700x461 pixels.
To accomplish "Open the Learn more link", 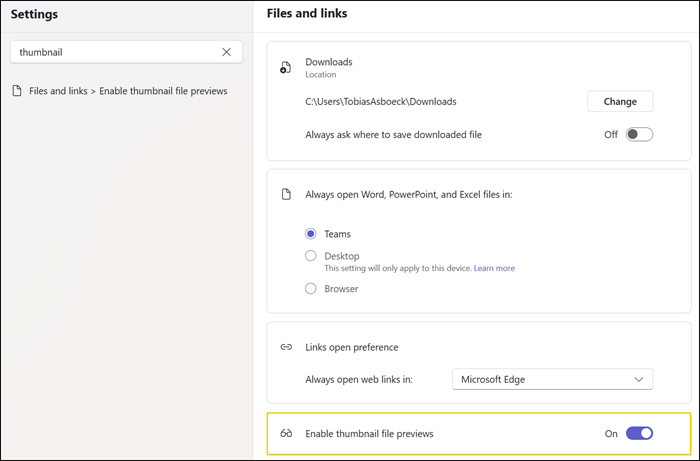I will (x=494, y=268).
